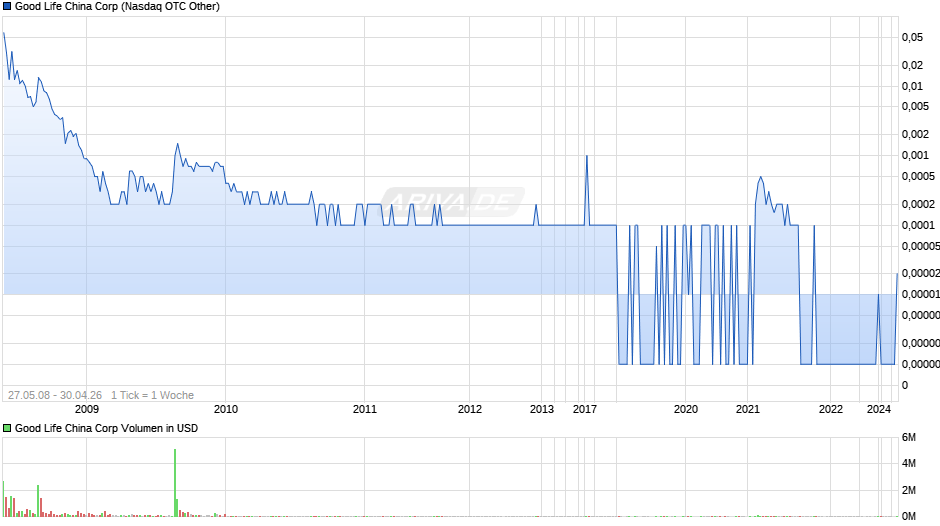This screenshot has width=940, height=526.
Task: Click the 0,01 price axis label
Action: pos(912,86)
